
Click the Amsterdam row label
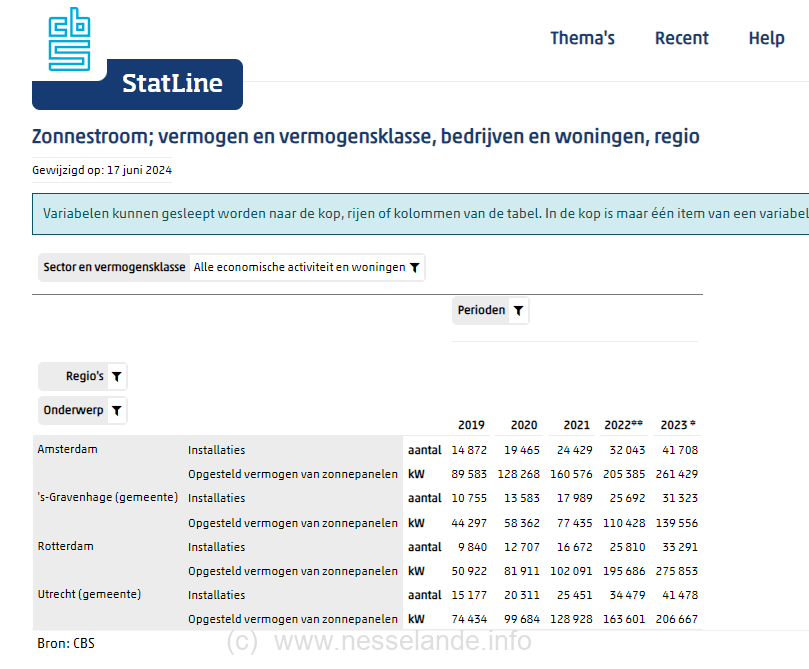tap(68, 449)
